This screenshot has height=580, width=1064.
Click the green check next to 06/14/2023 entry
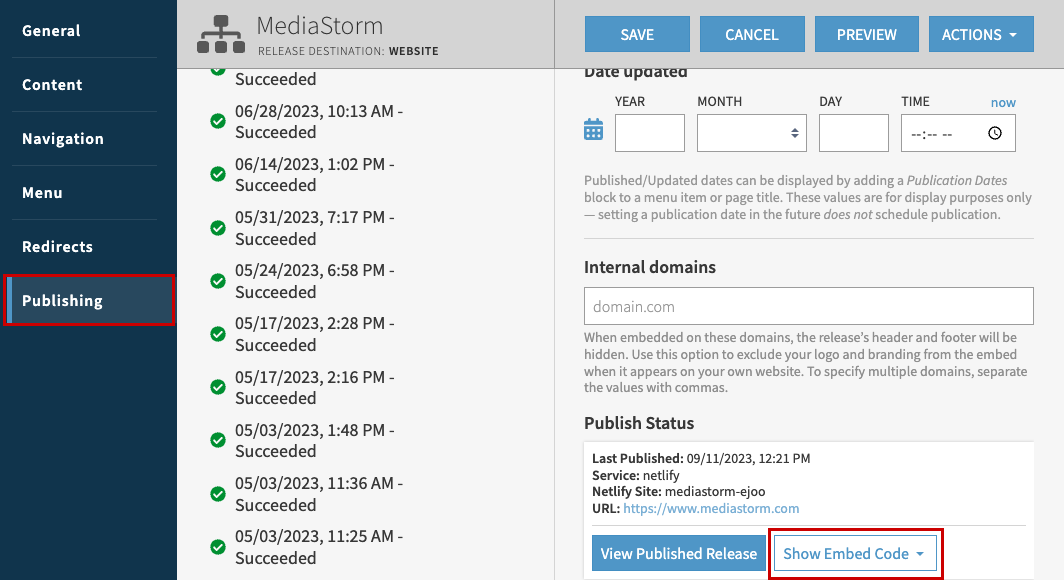pyautogui.click(x=218, y=174)
